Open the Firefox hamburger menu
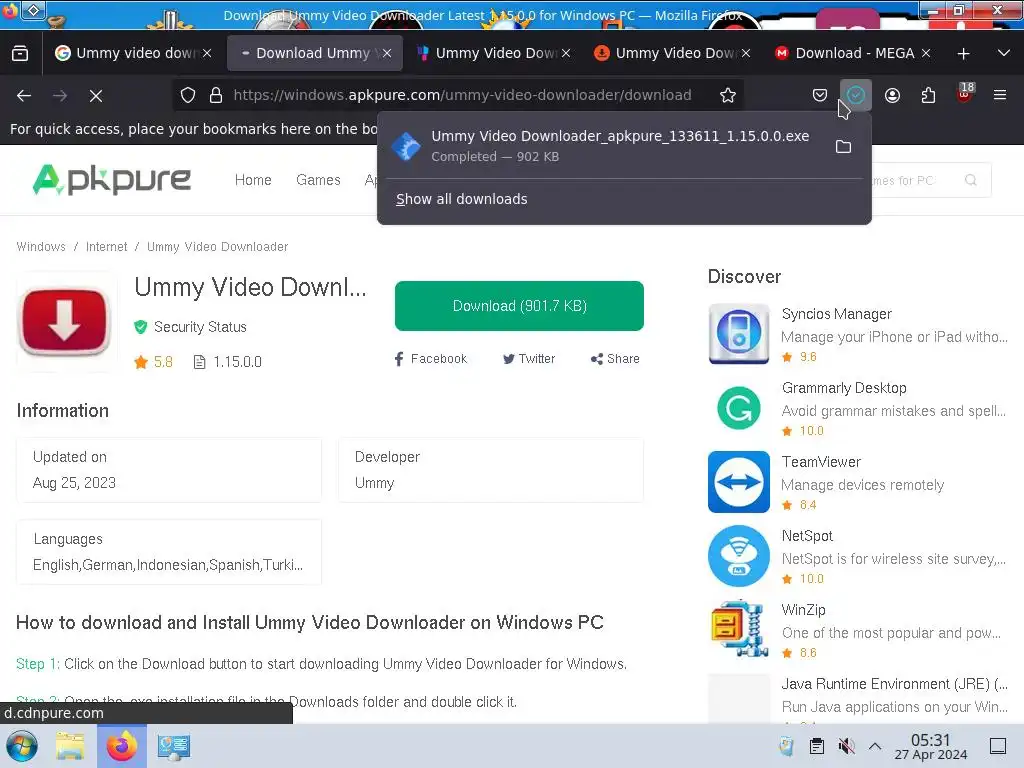This screenshot has height=768, width=1024. point(1000,95)
